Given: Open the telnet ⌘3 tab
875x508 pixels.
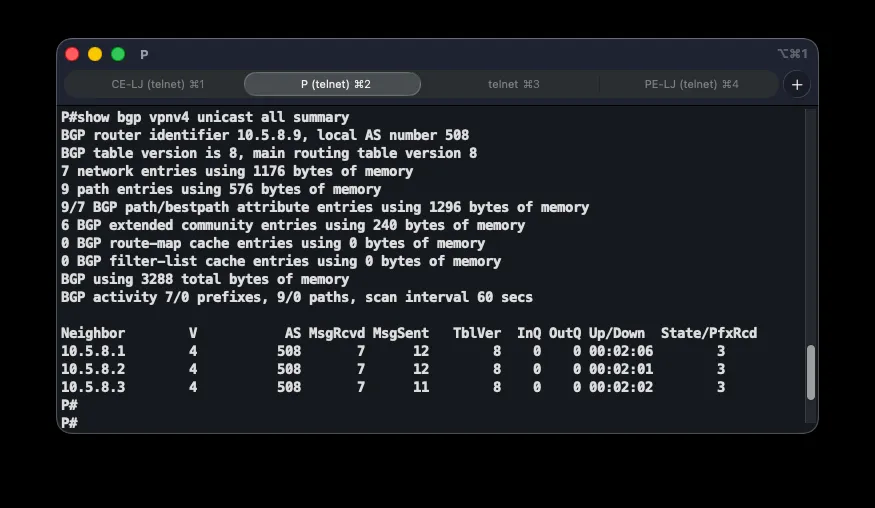Looking at the screenshot, I should click(513, 84).
